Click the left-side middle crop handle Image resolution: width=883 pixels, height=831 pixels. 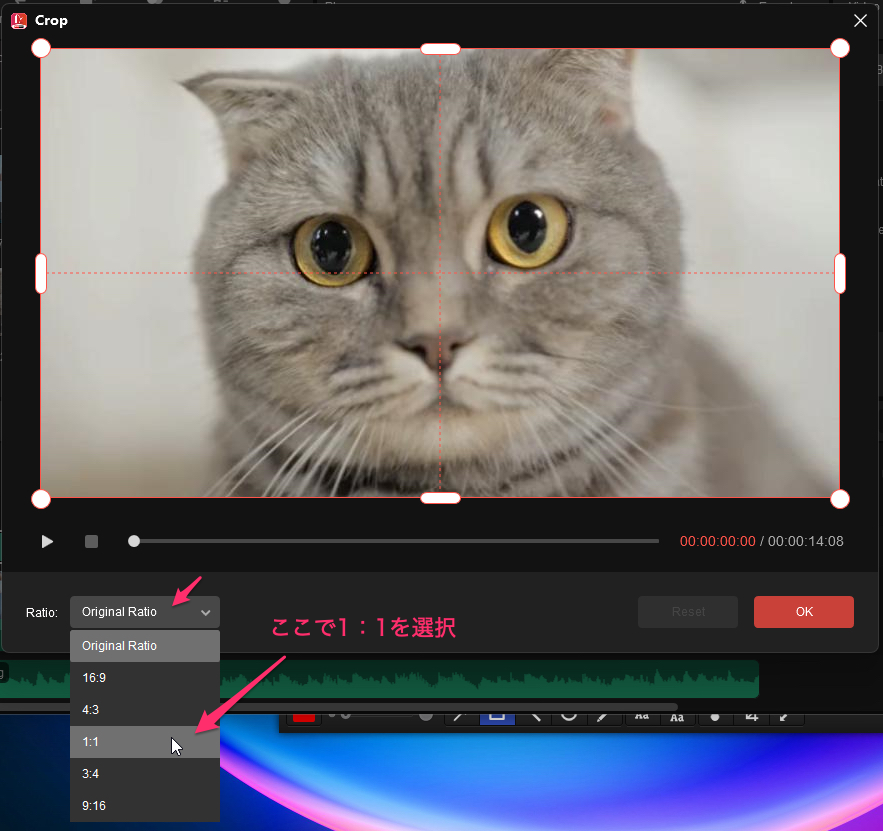[41, 273]
